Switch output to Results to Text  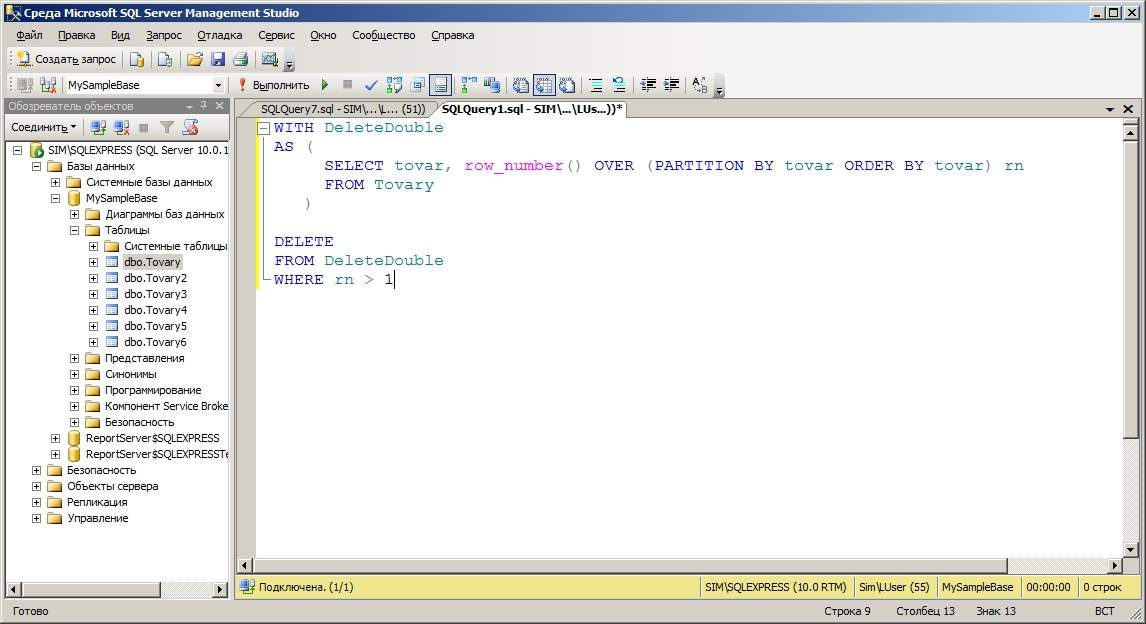(x=520, y=85)
